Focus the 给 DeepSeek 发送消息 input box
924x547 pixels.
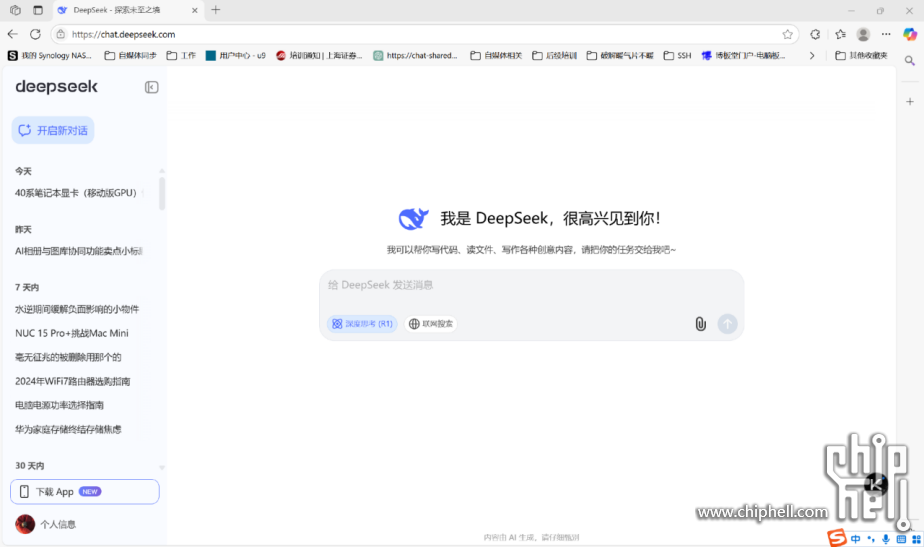point(530,285)
